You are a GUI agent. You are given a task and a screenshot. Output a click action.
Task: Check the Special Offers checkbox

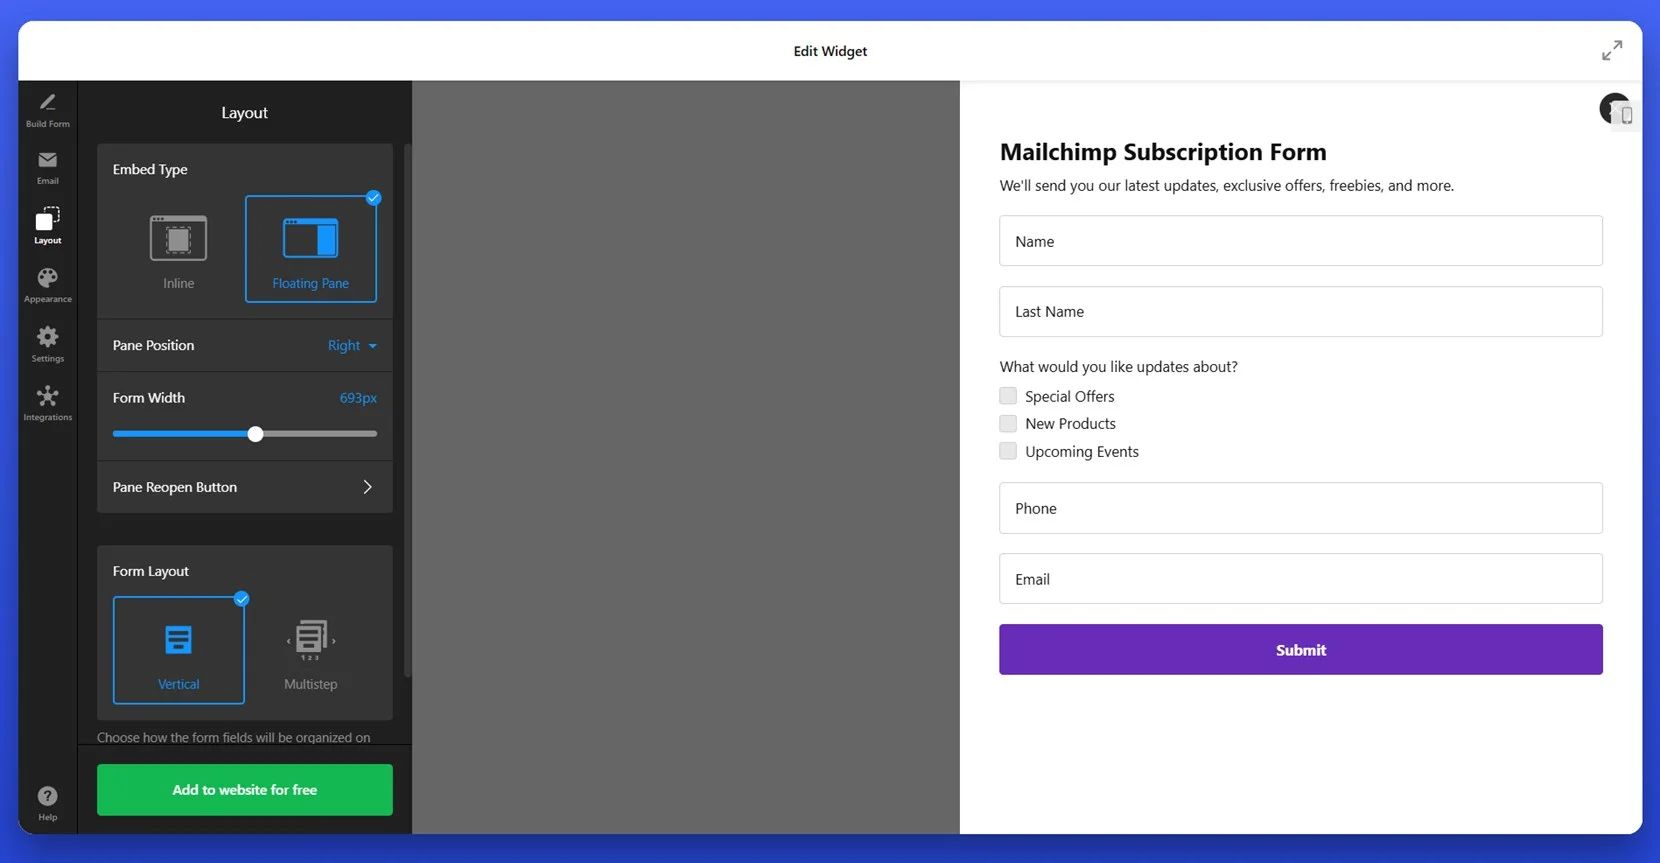coord(1008,396)
